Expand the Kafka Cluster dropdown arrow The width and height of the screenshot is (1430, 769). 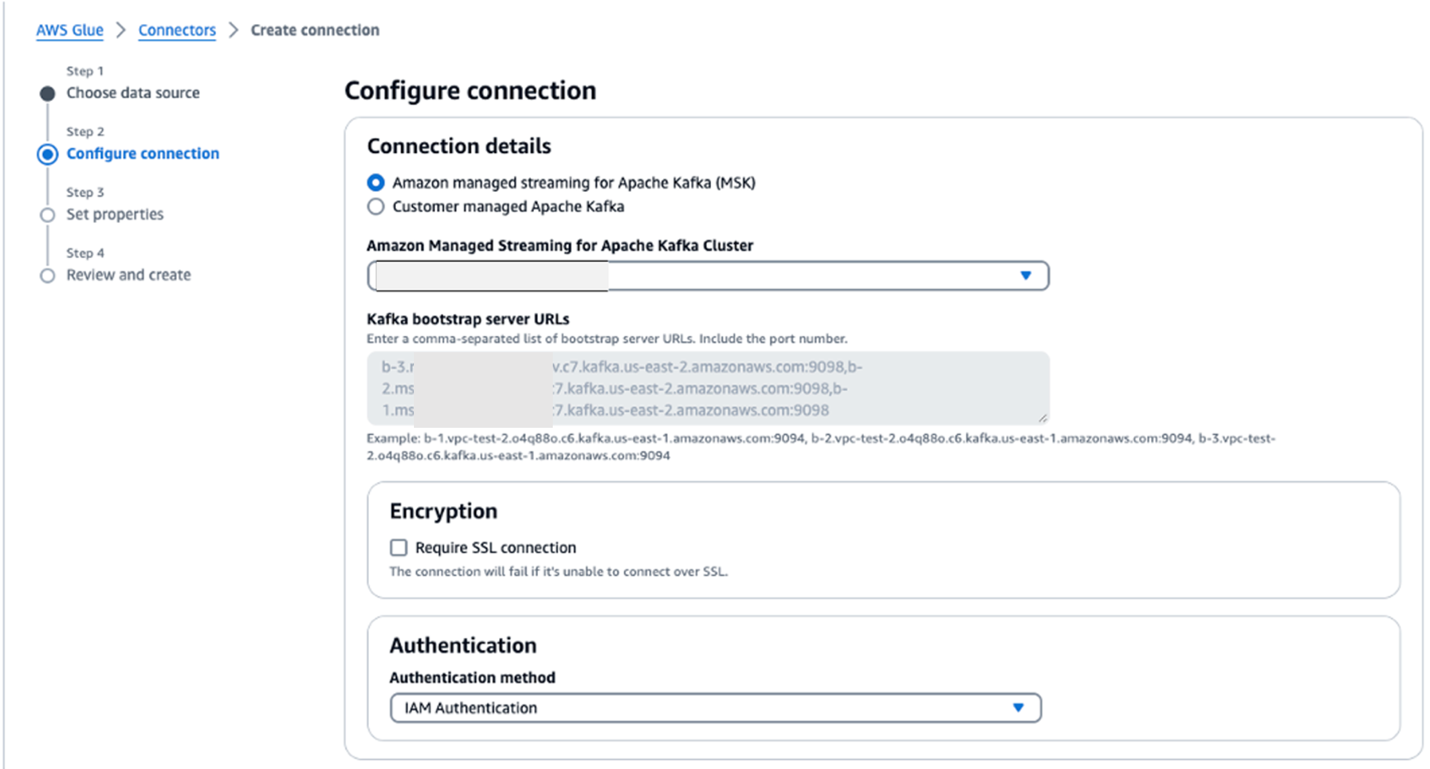[1025, 276]
